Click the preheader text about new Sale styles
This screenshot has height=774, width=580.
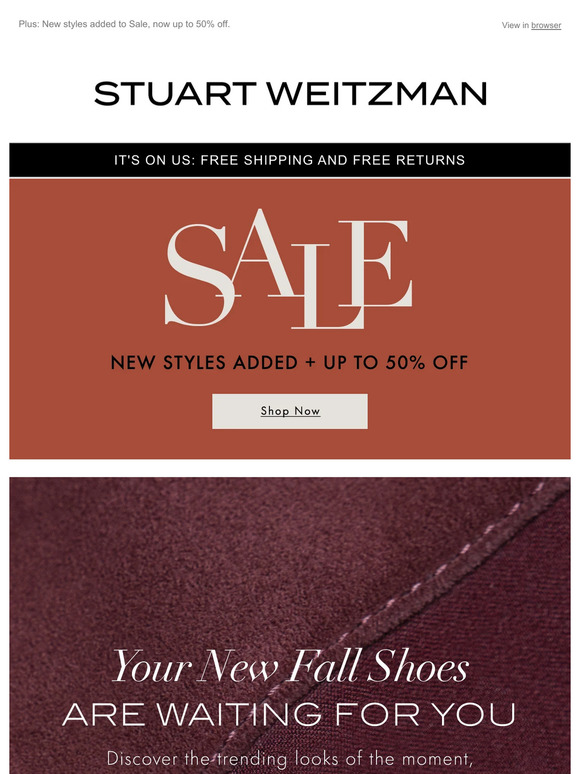pos(124,24)
